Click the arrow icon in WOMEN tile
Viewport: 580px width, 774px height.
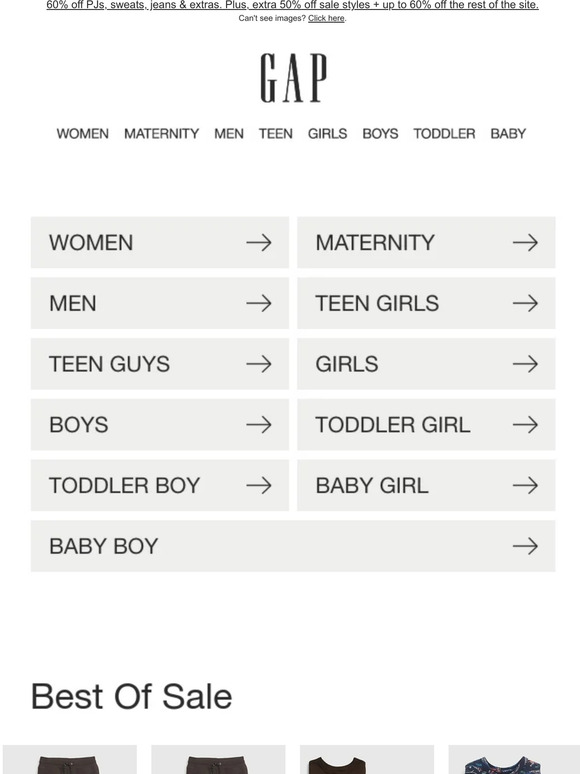[x=259, y=242]
